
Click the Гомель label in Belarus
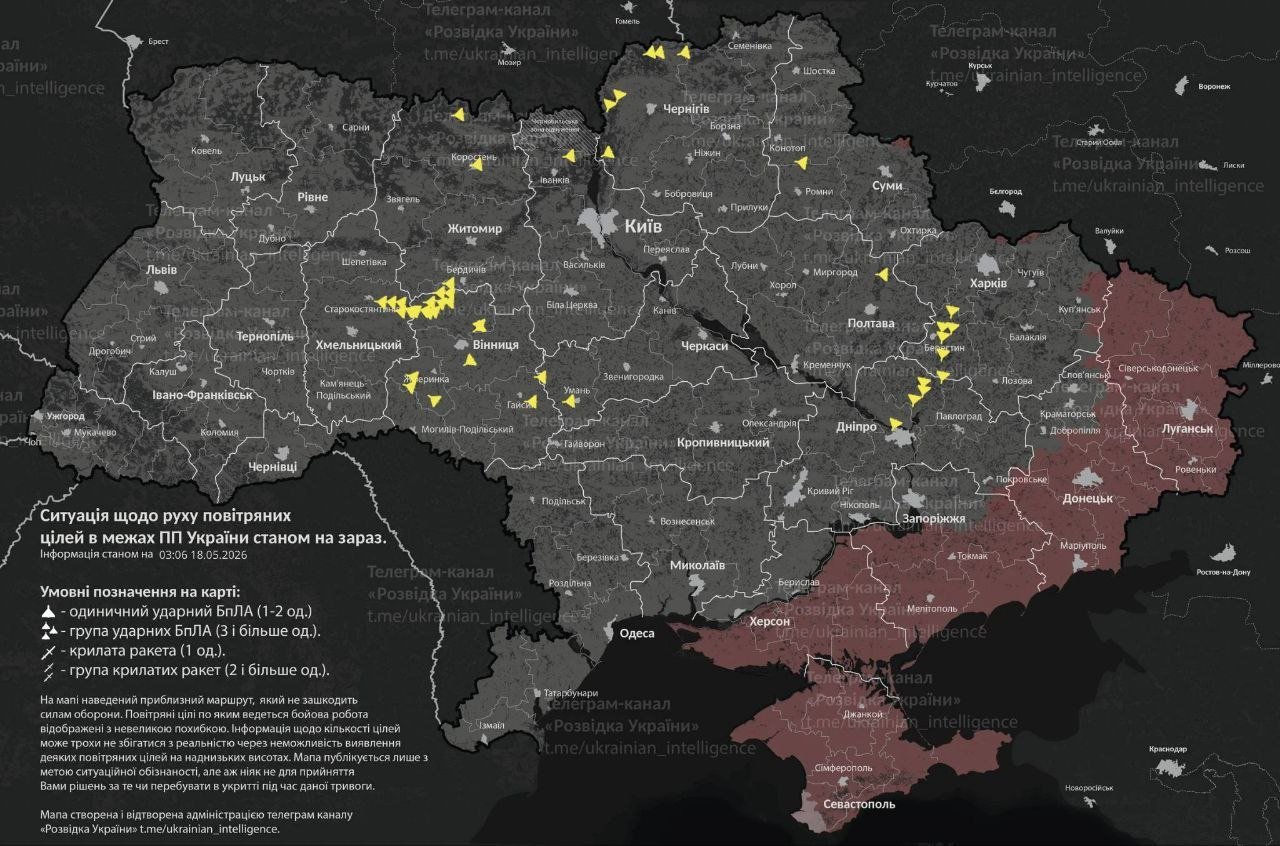click(627, 21)
